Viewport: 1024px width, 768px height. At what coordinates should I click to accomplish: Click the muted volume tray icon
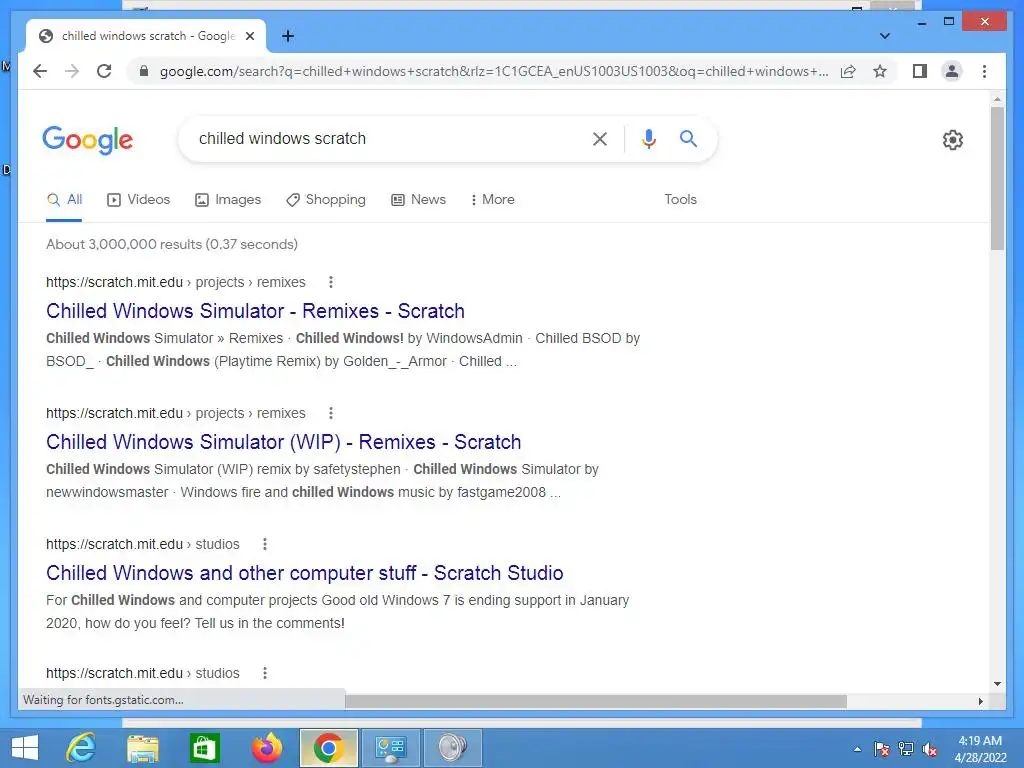click(930, 749)
